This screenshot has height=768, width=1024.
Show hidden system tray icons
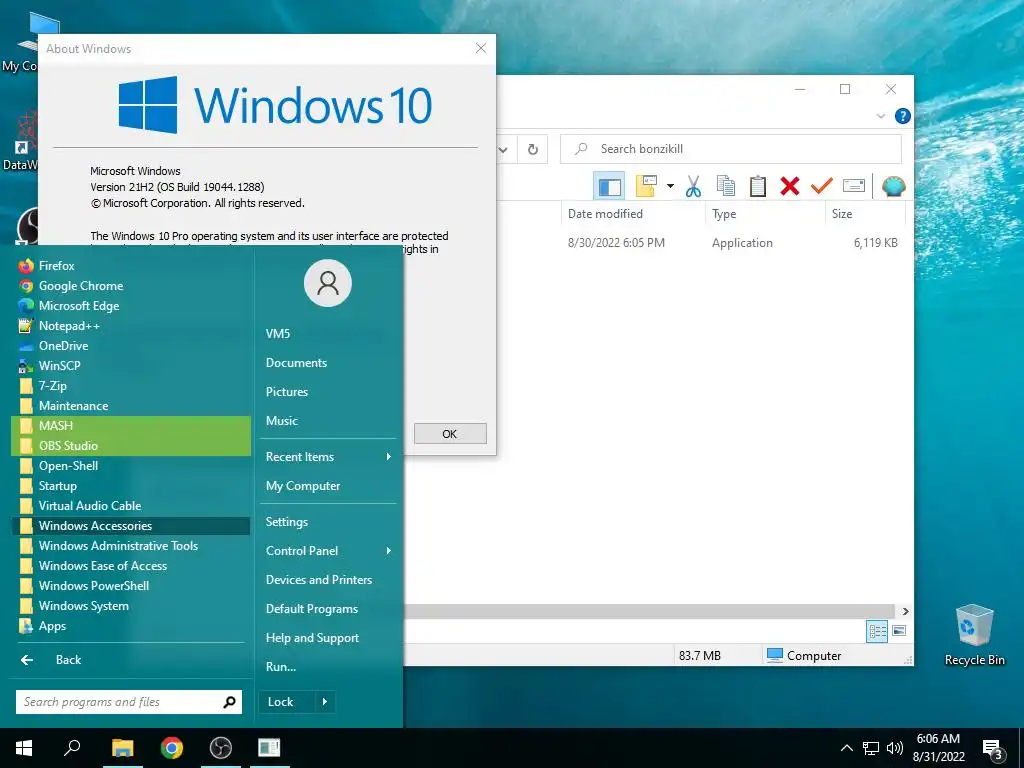pyautogui.click(x=846, y=748)
